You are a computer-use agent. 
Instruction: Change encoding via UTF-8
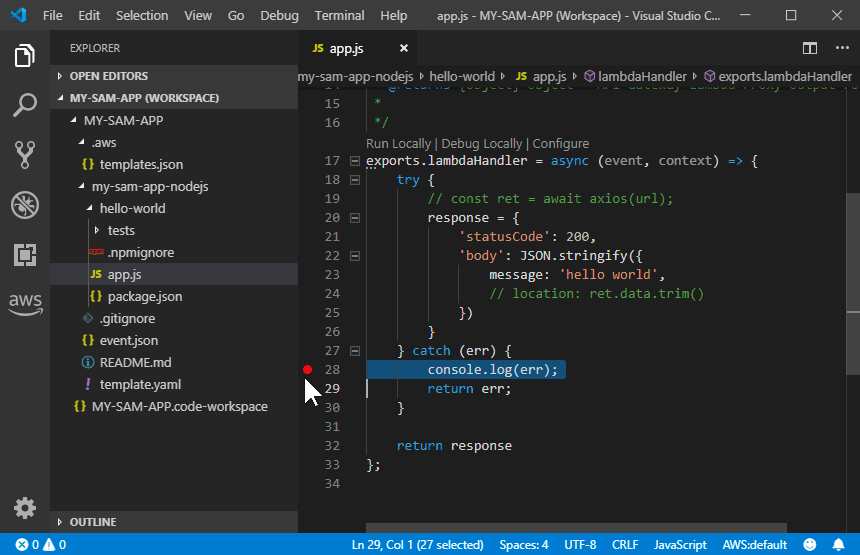[580, 545]
